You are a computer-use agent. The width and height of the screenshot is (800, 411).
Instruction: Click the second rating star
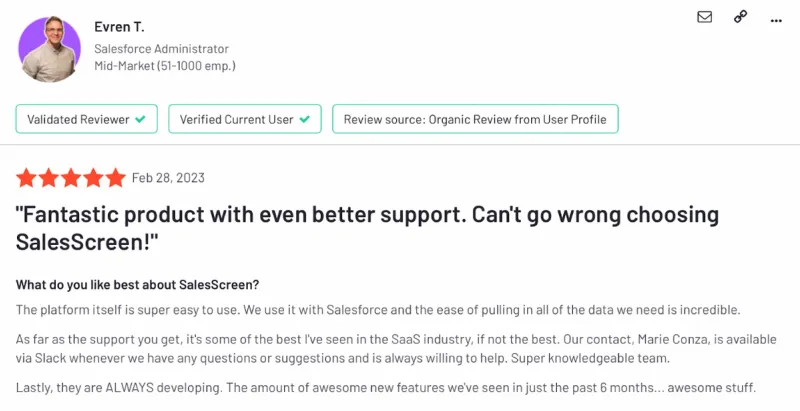click(48, 178)
